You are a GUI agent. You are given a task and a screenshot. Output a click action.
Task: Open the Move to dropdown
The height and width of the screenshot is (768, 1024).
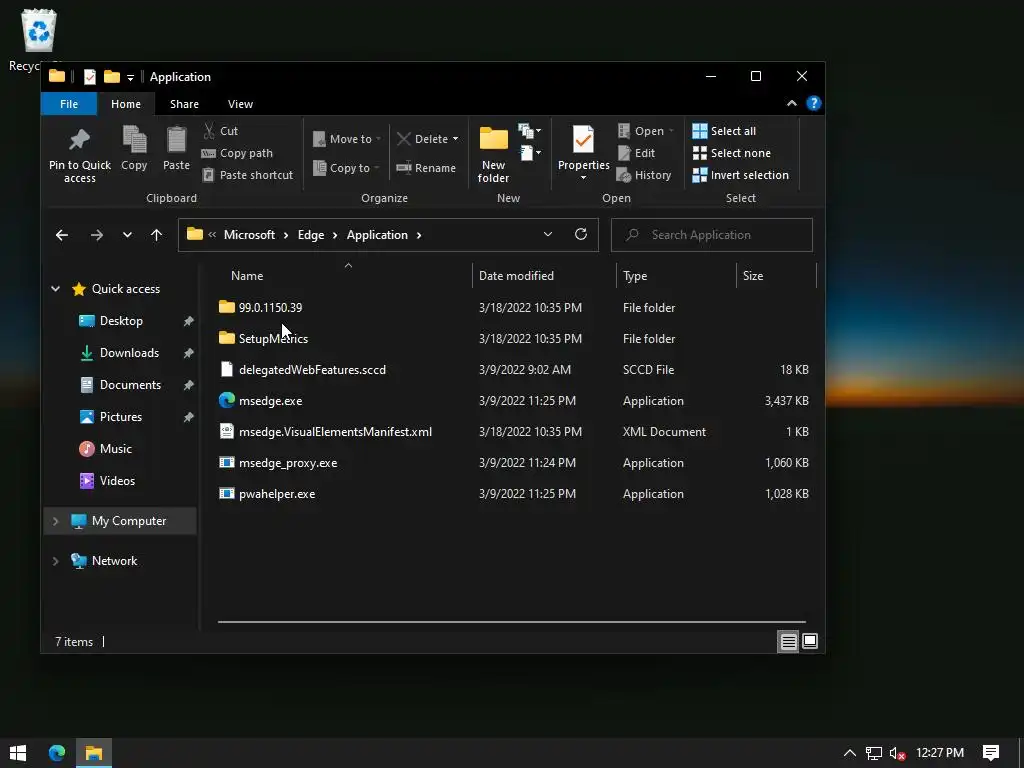pos(346,139)
